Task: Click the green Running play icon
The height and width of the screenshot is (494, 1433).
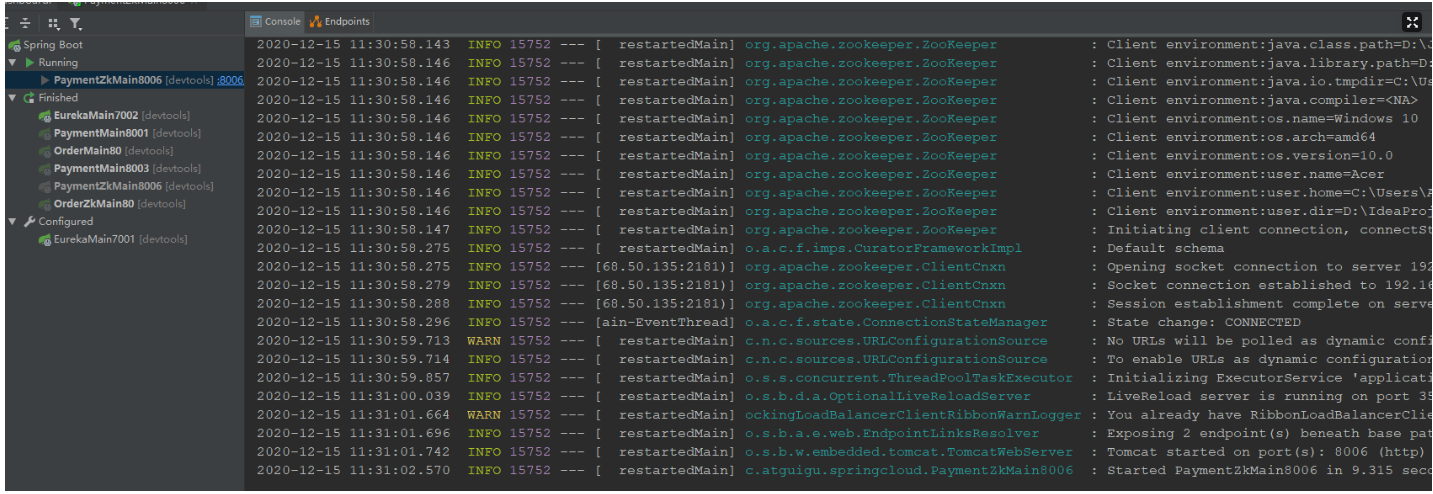Action: point(29,63)
